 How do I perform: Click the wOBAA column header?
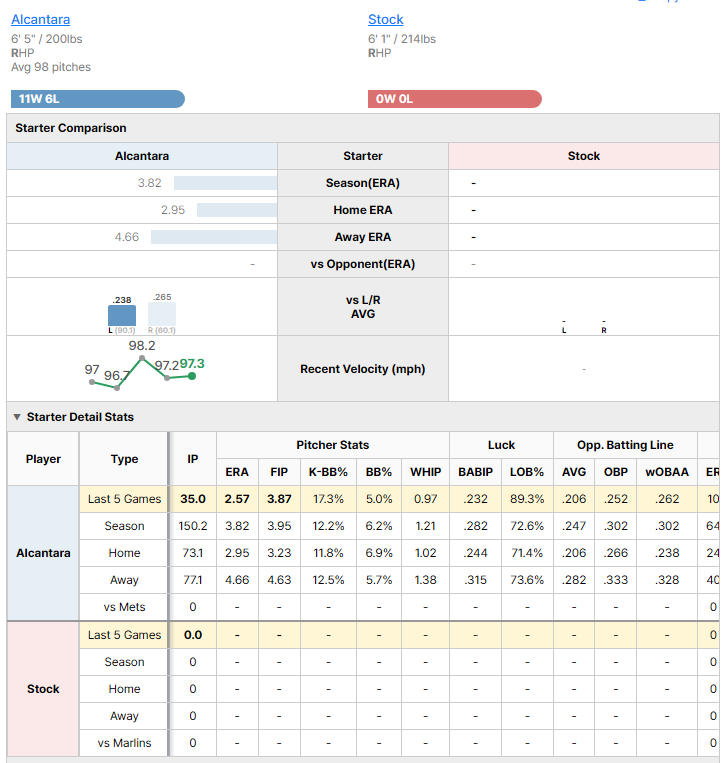667,472
